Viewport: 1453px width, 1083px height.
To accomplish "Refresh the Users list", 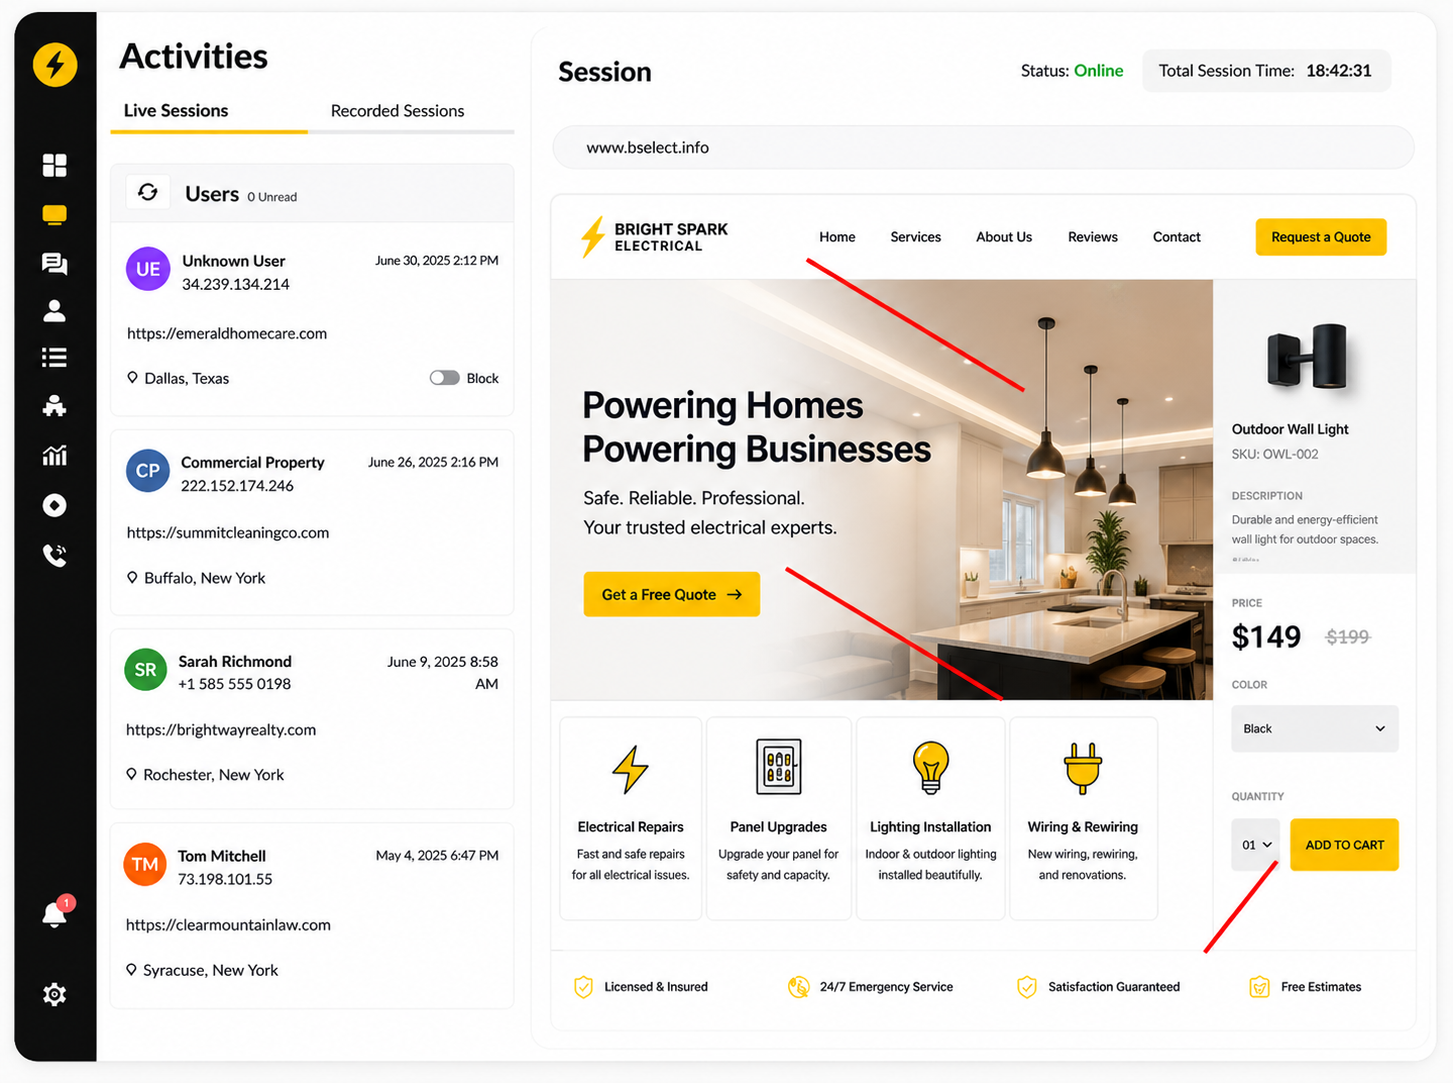I will click(x=148, y=192).
